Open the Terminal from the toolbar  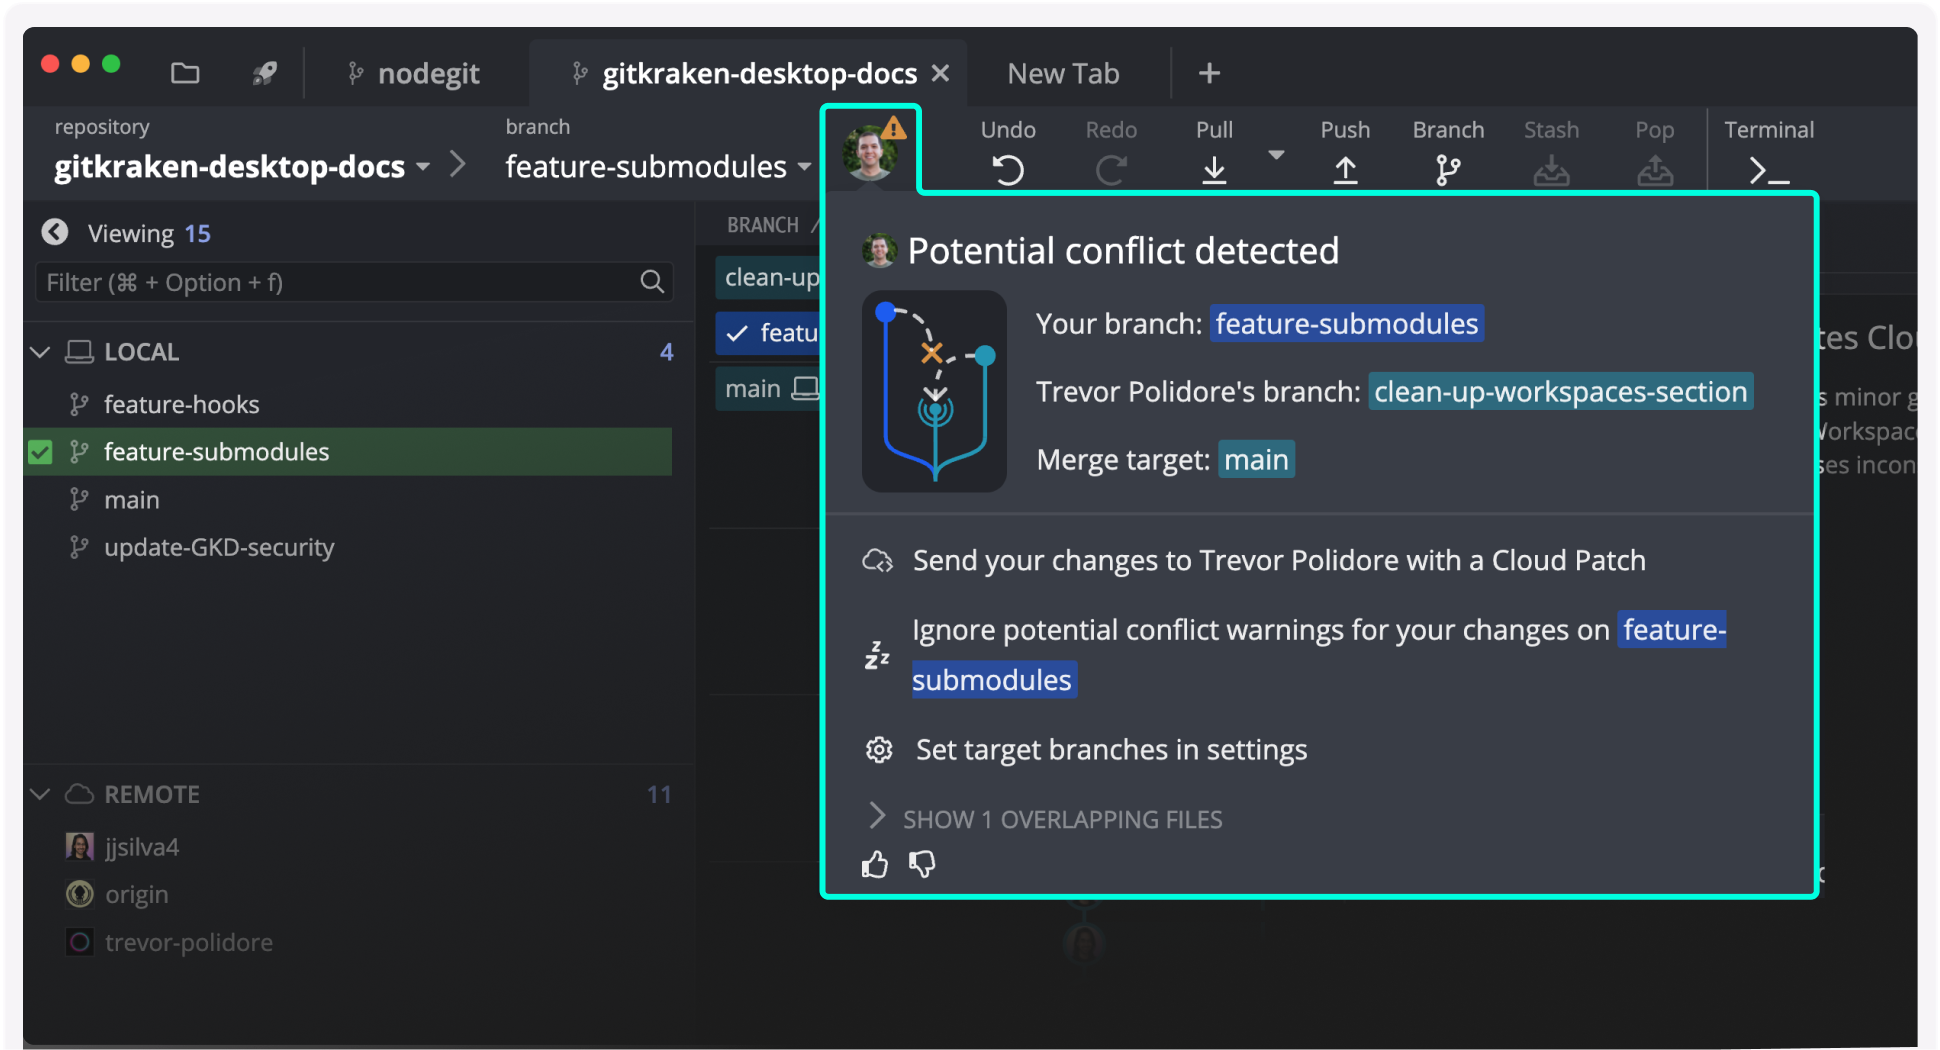[1768, 151]
